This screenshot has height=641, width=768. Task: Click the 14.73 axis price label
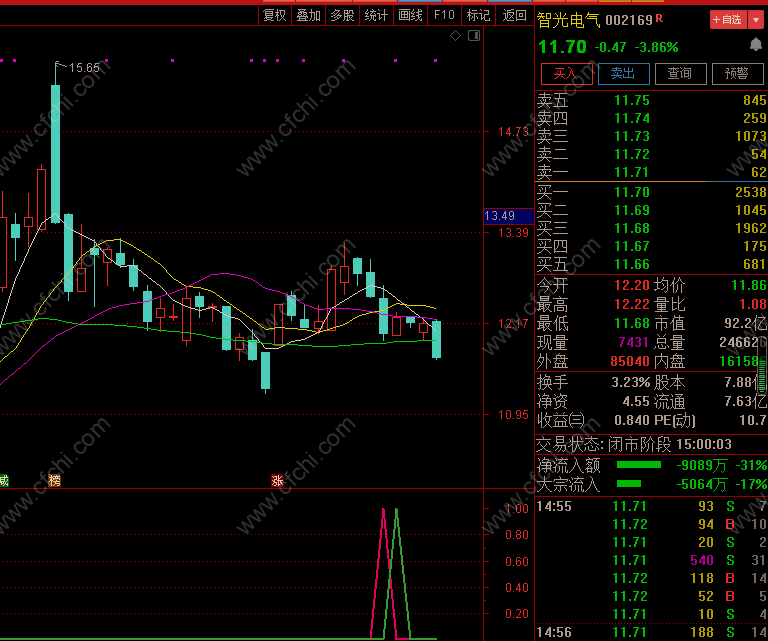[513, 132]
